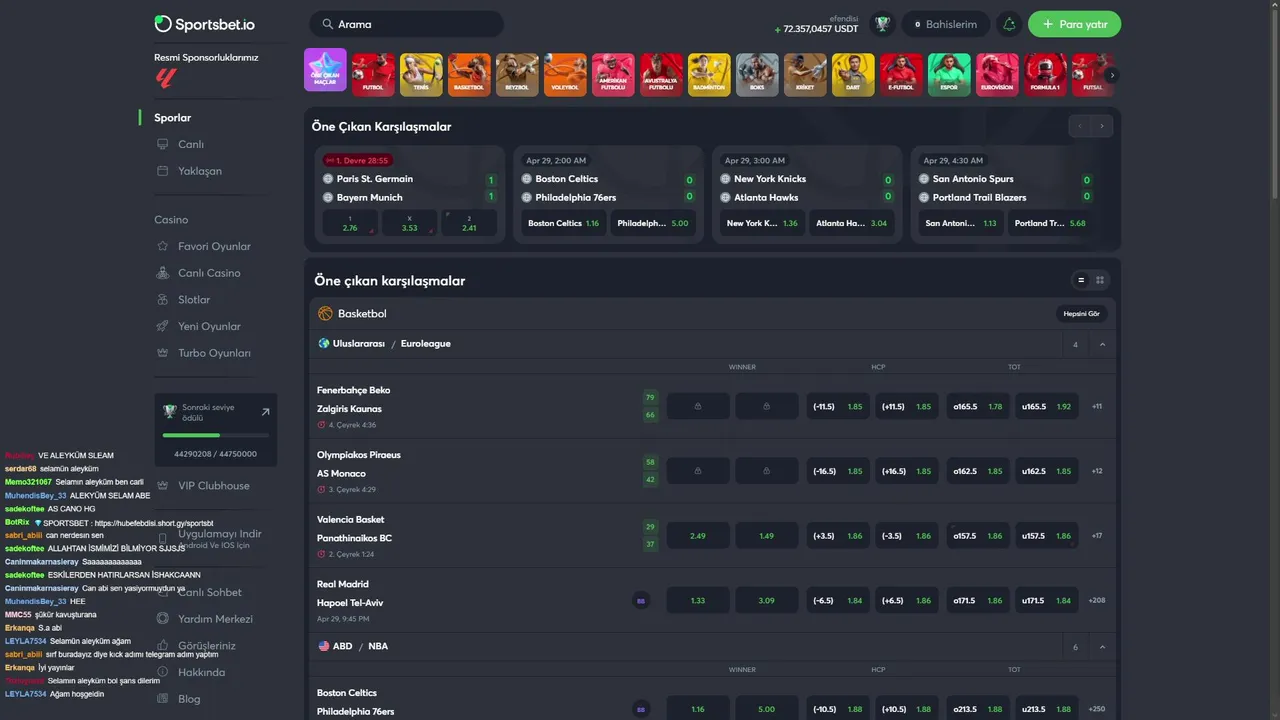Select Valencia Basket winner odds 2.49

[x=698, y=536]
